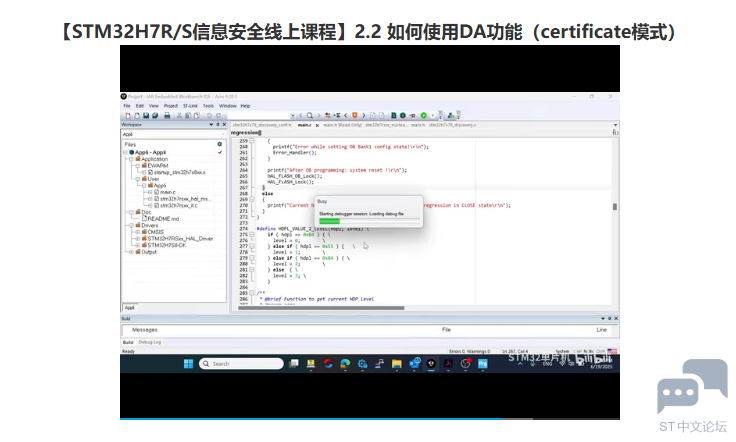The image size is (736, 442).
Task: Switch to the stm32h7s78_discovery_conf.h editor tab
Action: pyautogui.click(x=262, y=125)
